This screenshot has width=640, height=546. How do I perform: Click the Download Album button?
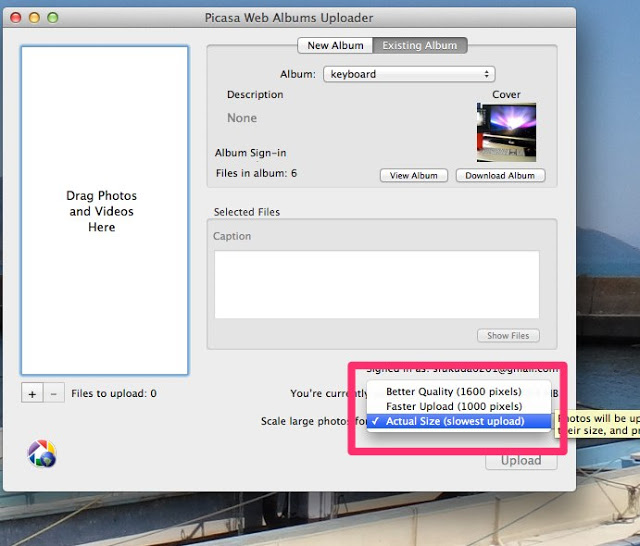click(500, 175)
